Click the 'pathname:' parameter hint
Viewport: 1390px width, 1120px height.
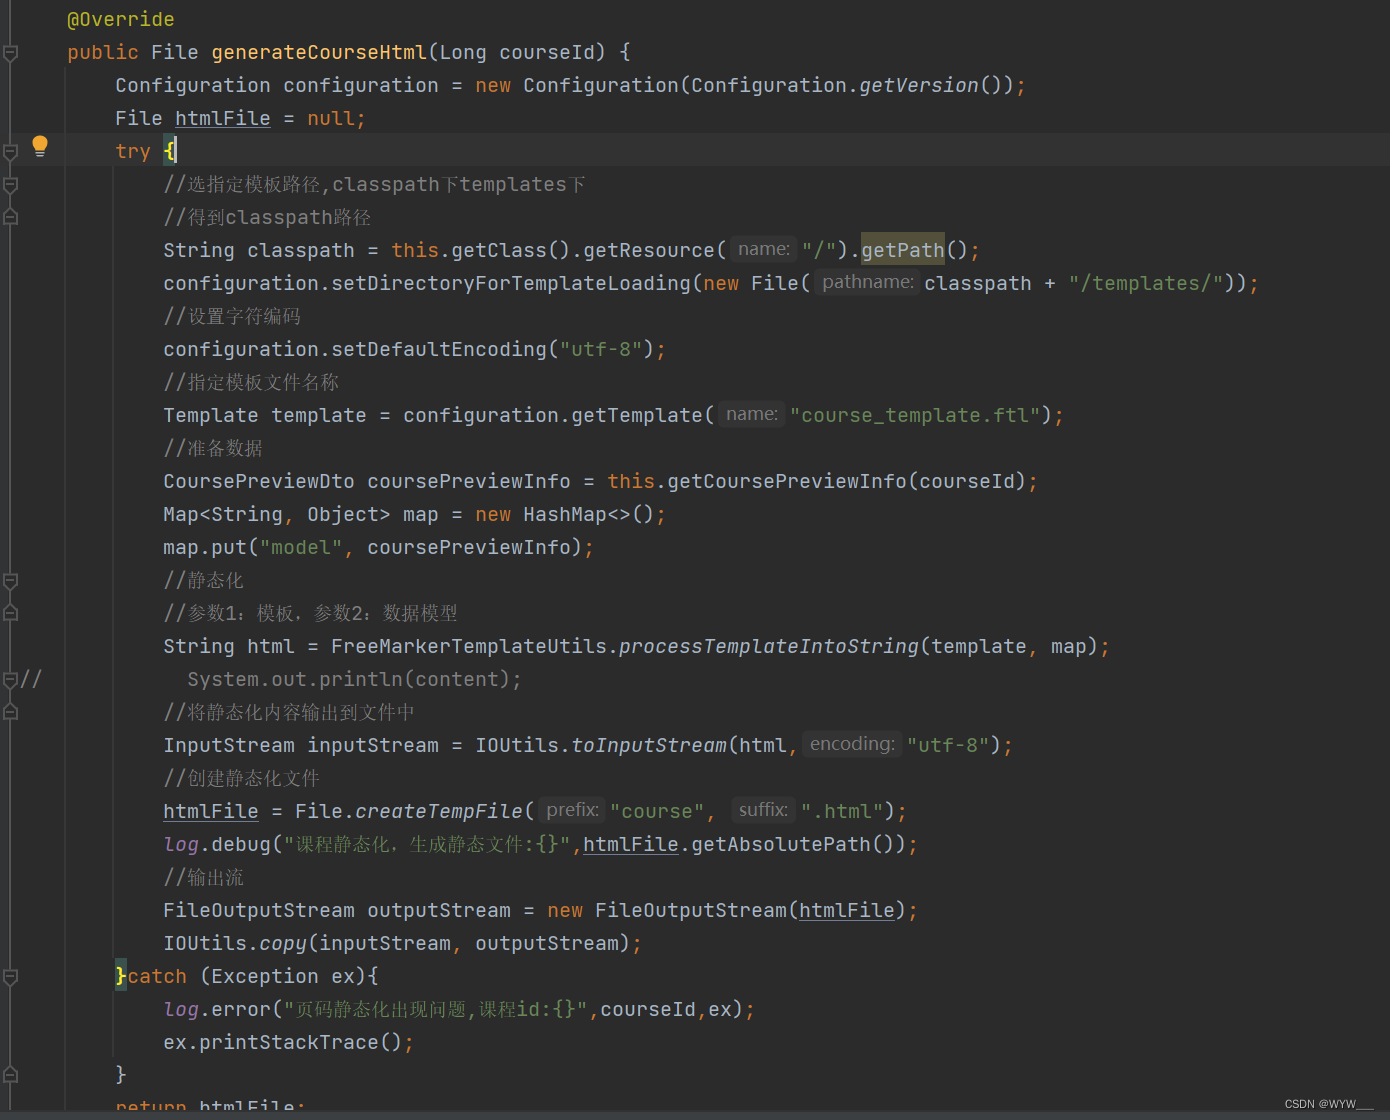(868, 282)
